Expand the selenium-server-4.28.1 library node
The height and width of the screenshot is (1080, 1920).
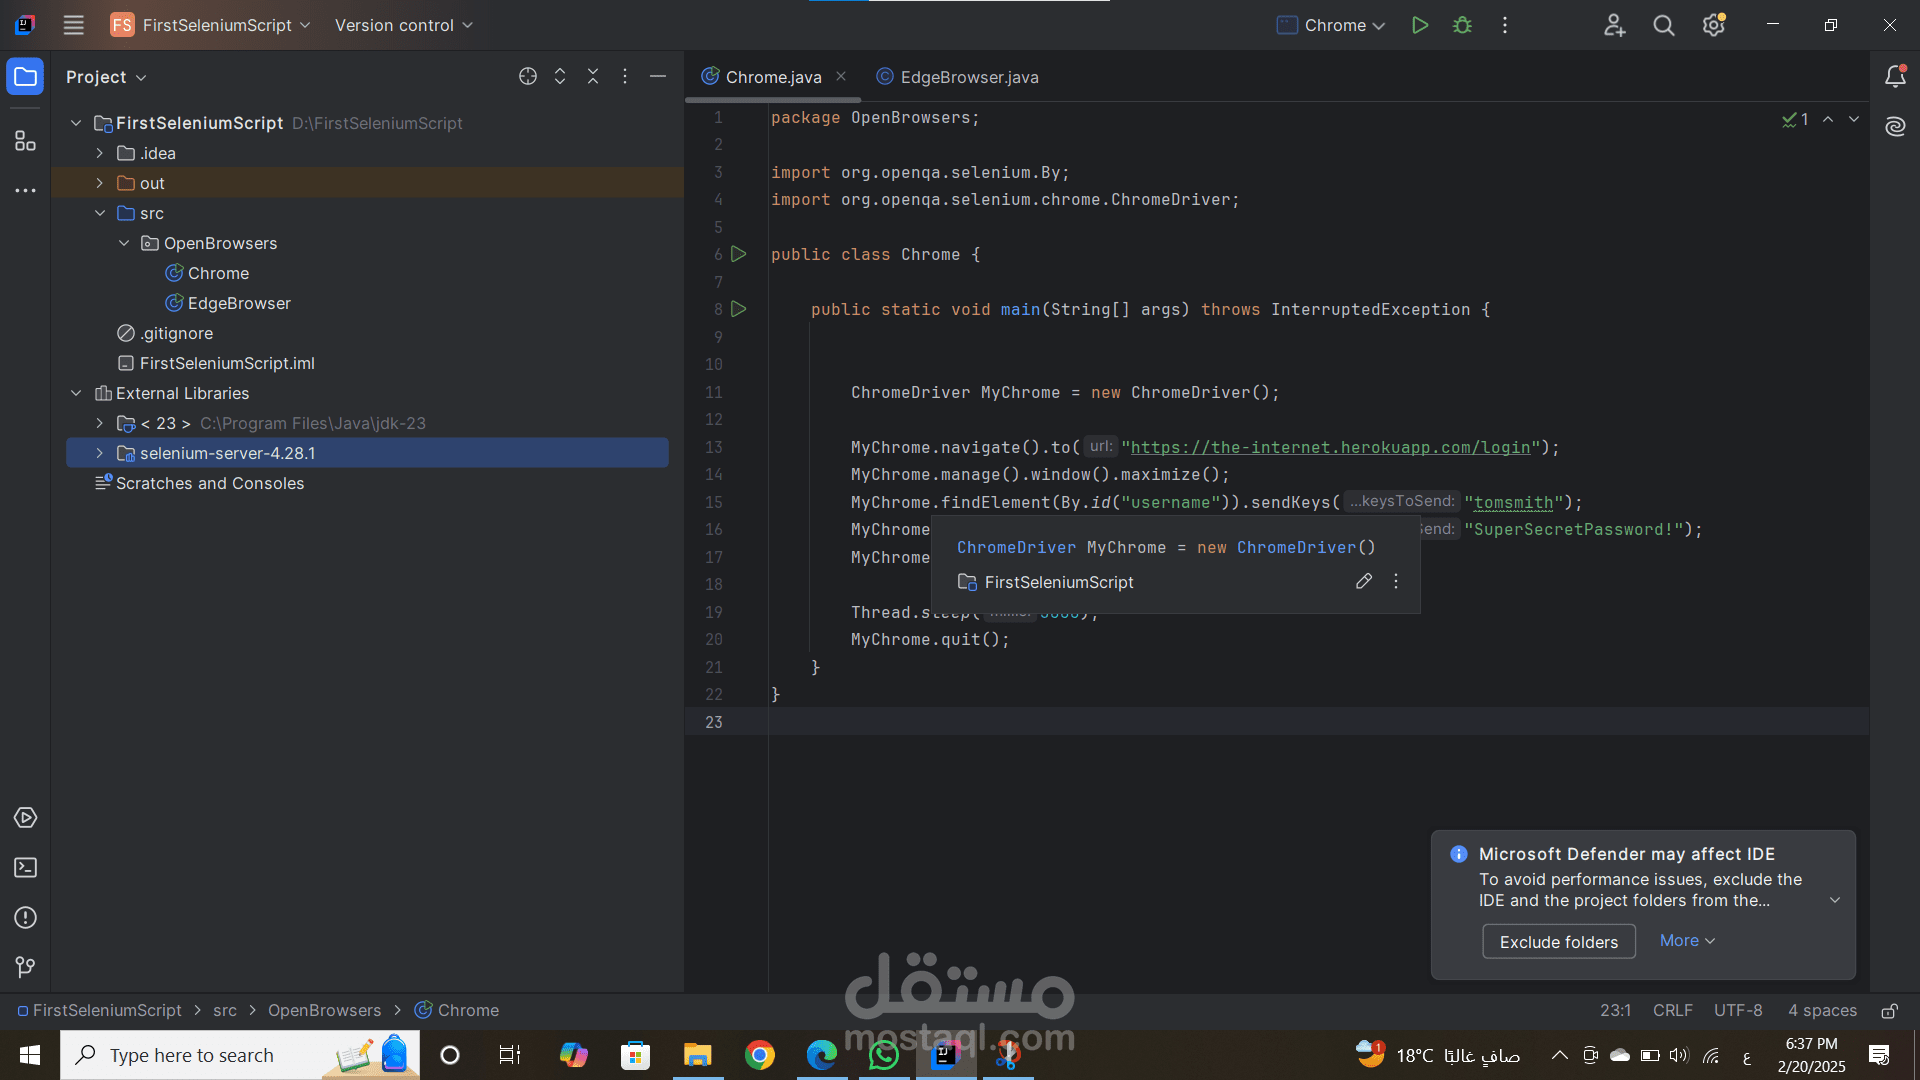pyautogui.click(x=100, y=453)
